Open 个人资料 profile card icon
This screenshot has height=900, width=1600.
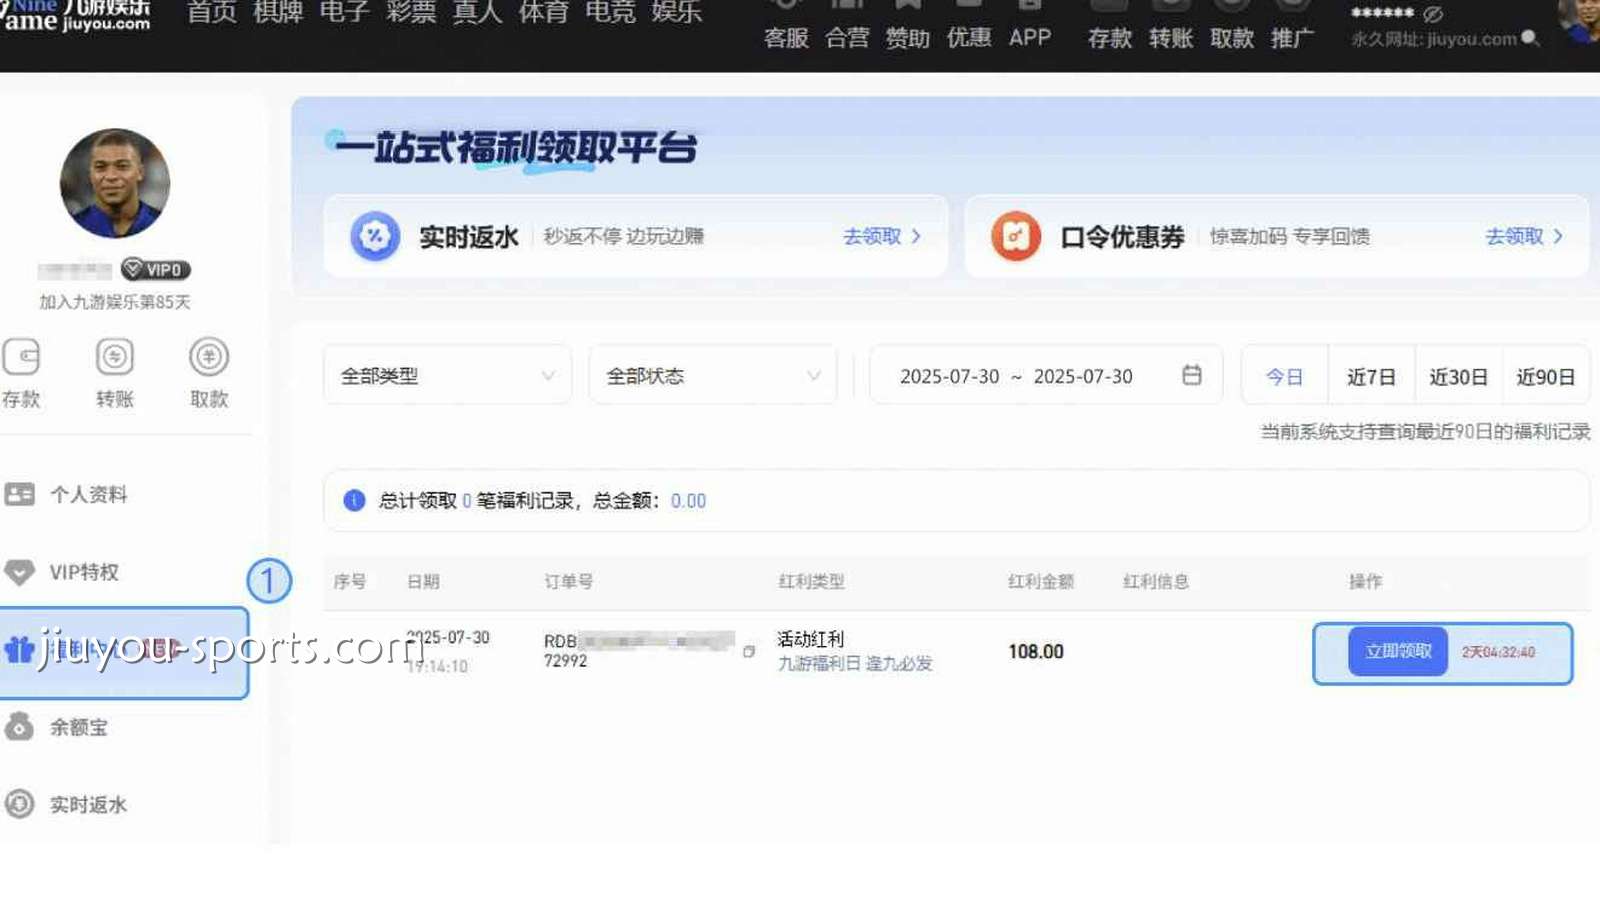coord(20,494)
